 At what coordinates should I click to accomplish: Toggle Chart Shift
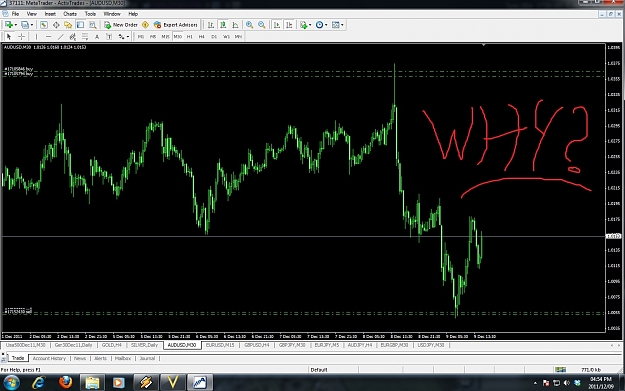tap(289, 25)
